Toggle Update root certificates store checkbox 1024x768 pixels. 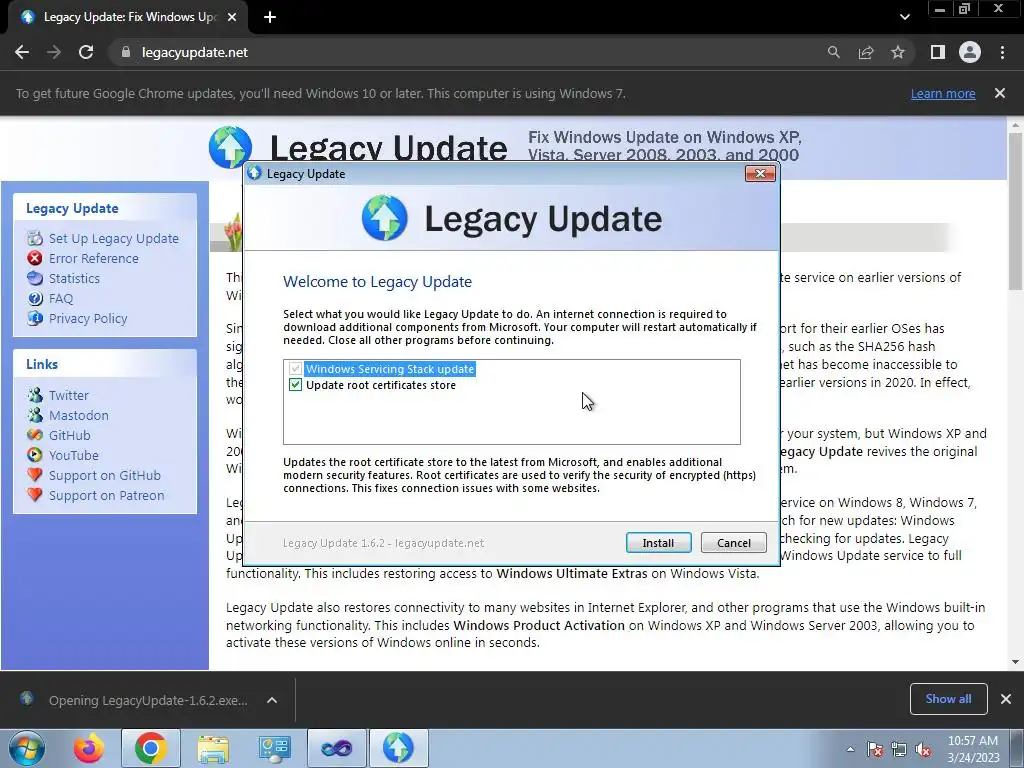click(295, 385)
